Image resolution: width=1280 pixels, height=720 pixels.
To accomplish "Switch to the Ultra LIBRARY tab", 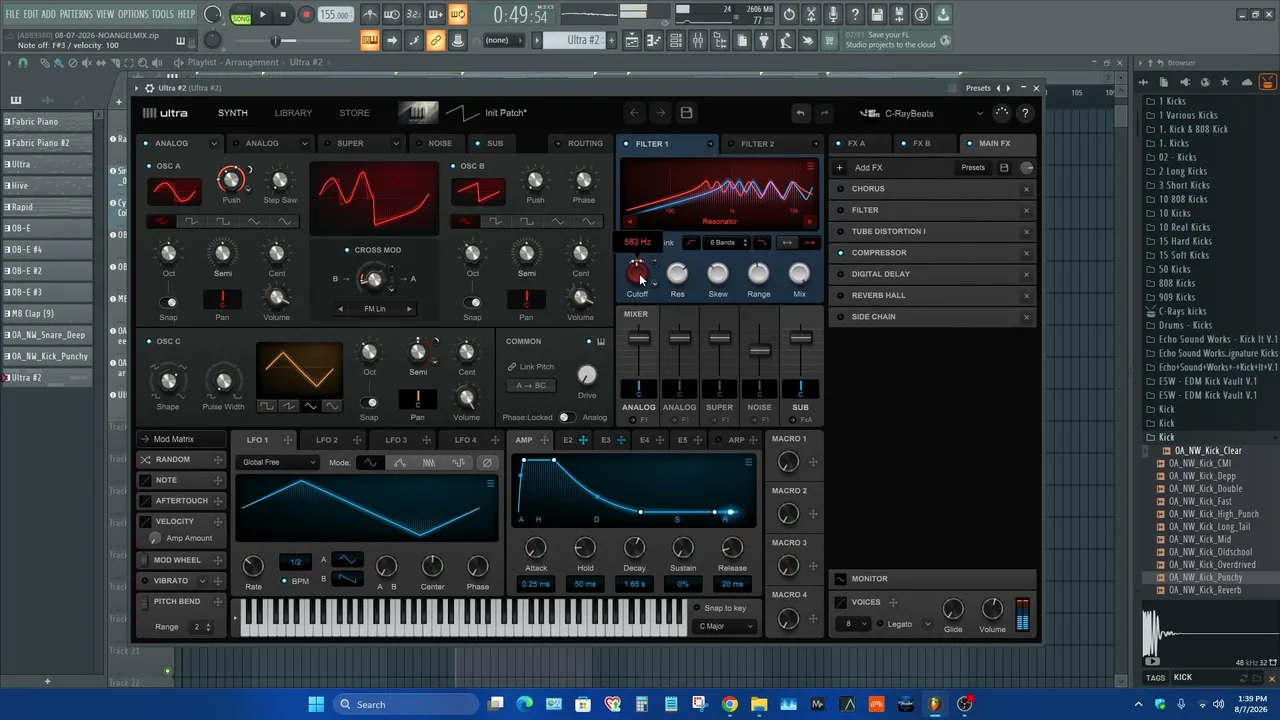I will coord(293,113).
